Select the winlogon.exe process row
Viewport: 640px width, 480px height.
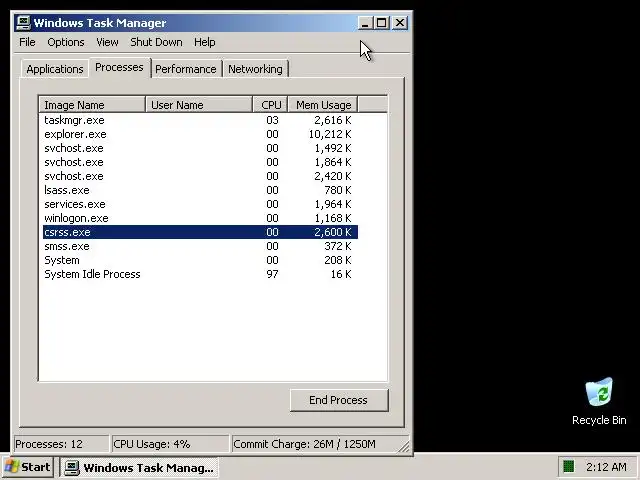click(x=200, y=218)
